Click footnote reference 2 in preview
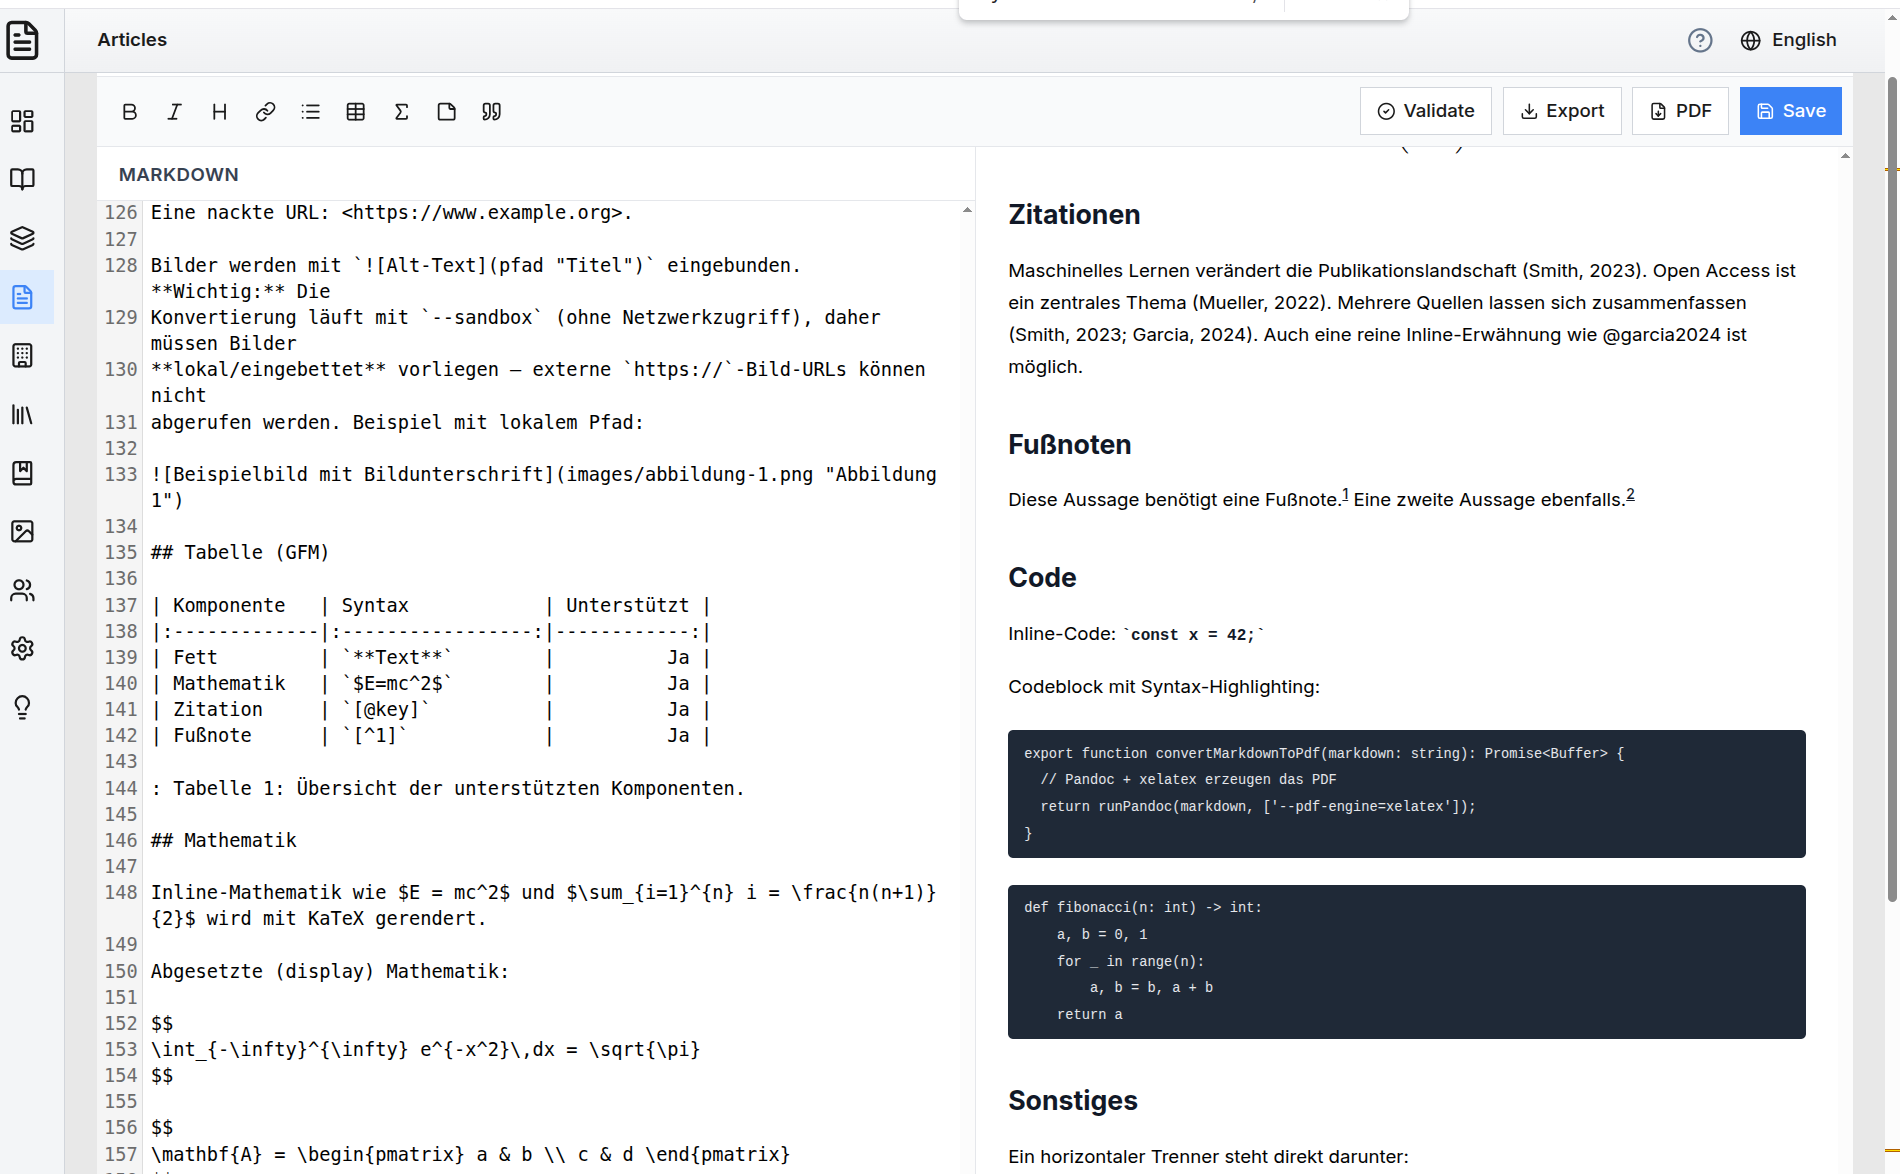 coord(1630,494)
